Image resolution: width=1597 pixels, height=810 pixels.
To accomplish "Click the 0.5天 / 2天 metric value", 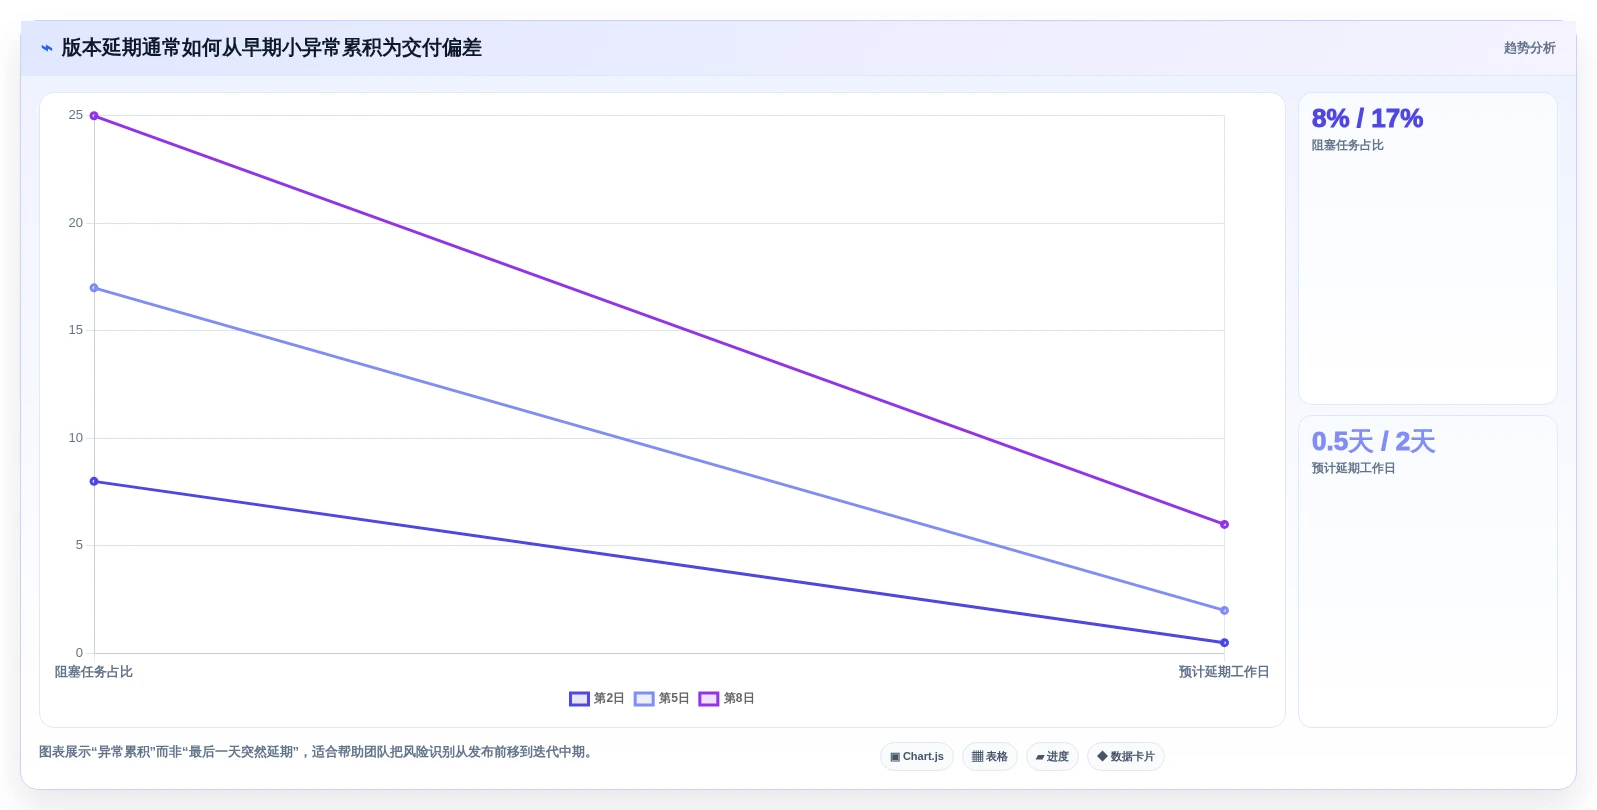I will point(1373,442).
